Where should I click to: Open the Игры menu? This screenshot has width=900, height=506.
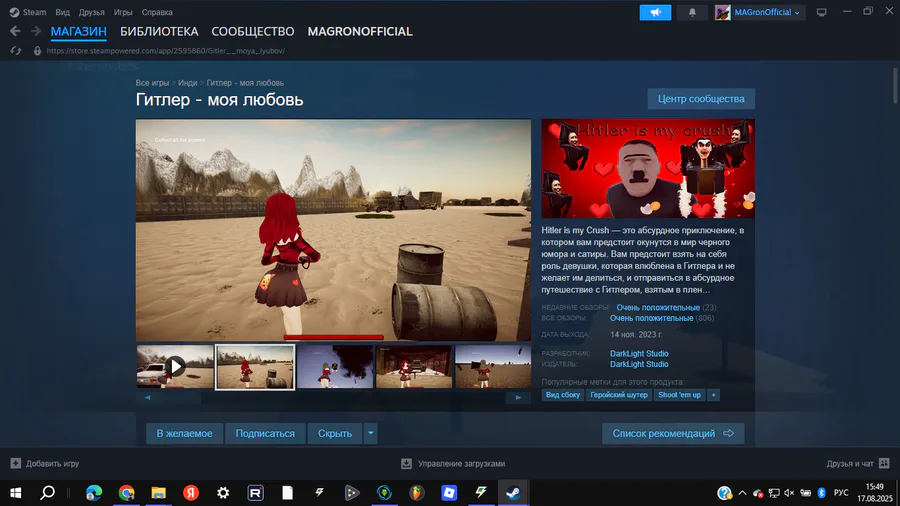tap(123, 12)
